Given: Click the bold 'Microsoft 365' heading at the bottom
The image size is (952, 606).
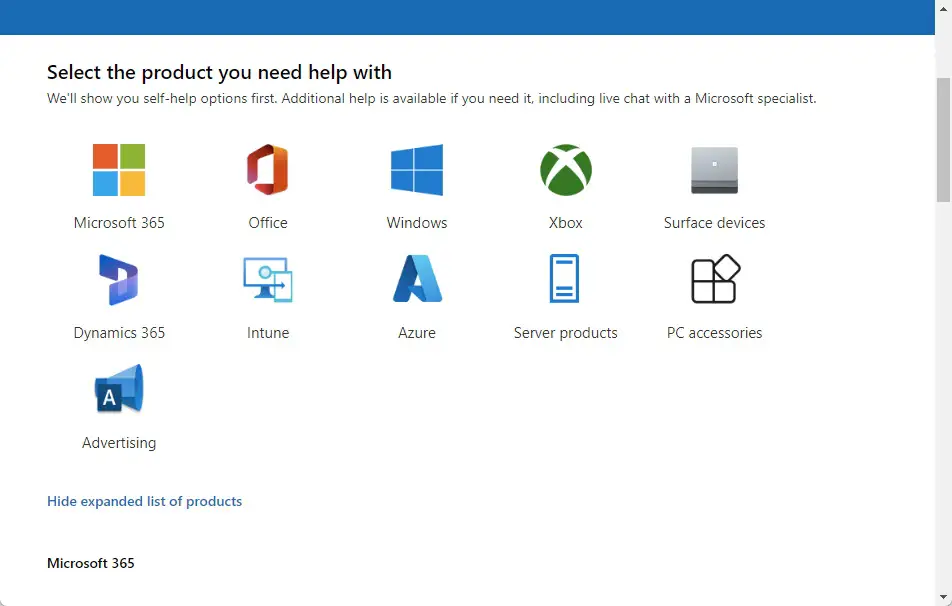Looking at the screenshot, I should click(90, 563).
